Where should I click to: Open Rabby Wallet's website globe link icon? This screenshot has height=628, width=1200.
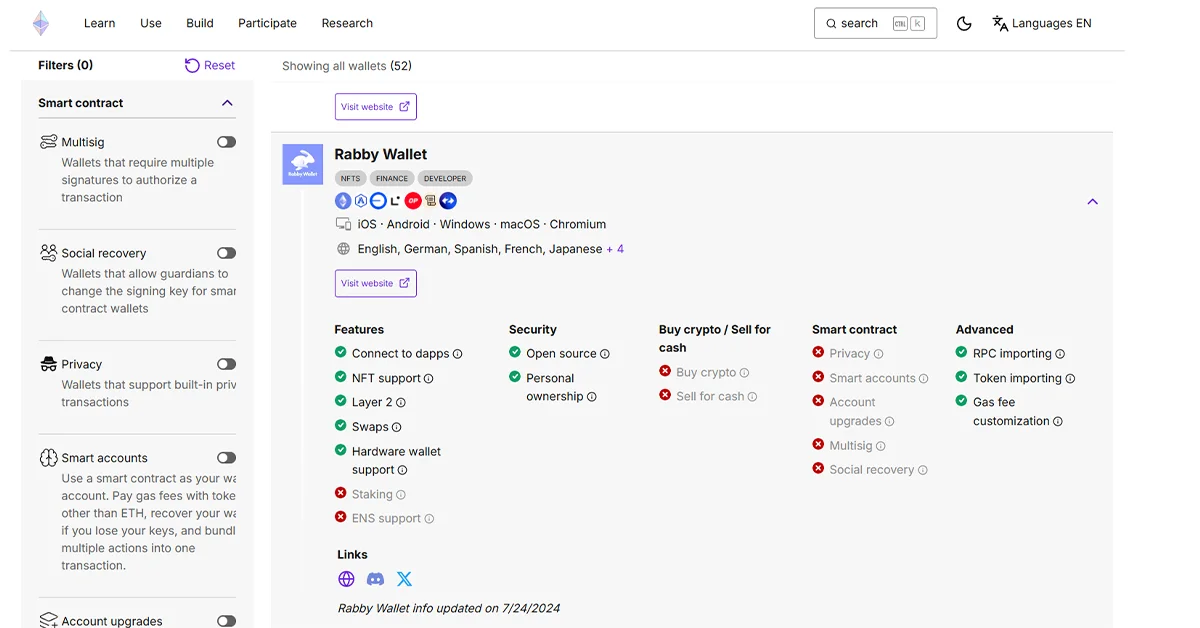tap(346, 579)
